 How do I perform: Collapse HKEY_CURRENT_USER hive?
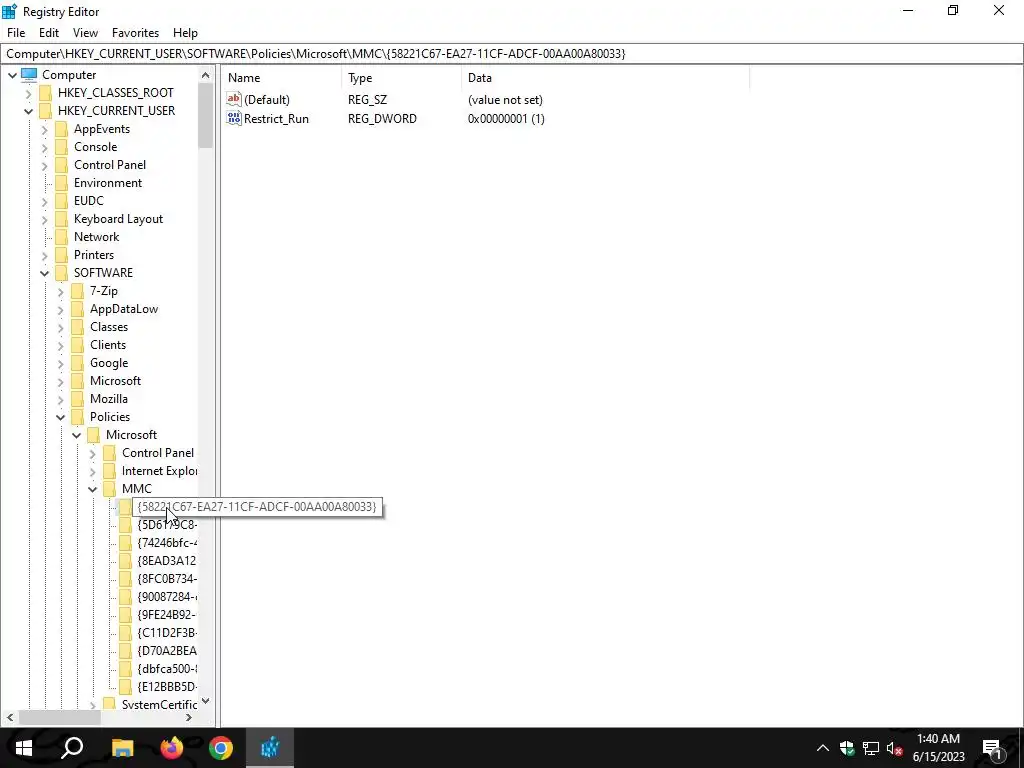pos(28,111)
